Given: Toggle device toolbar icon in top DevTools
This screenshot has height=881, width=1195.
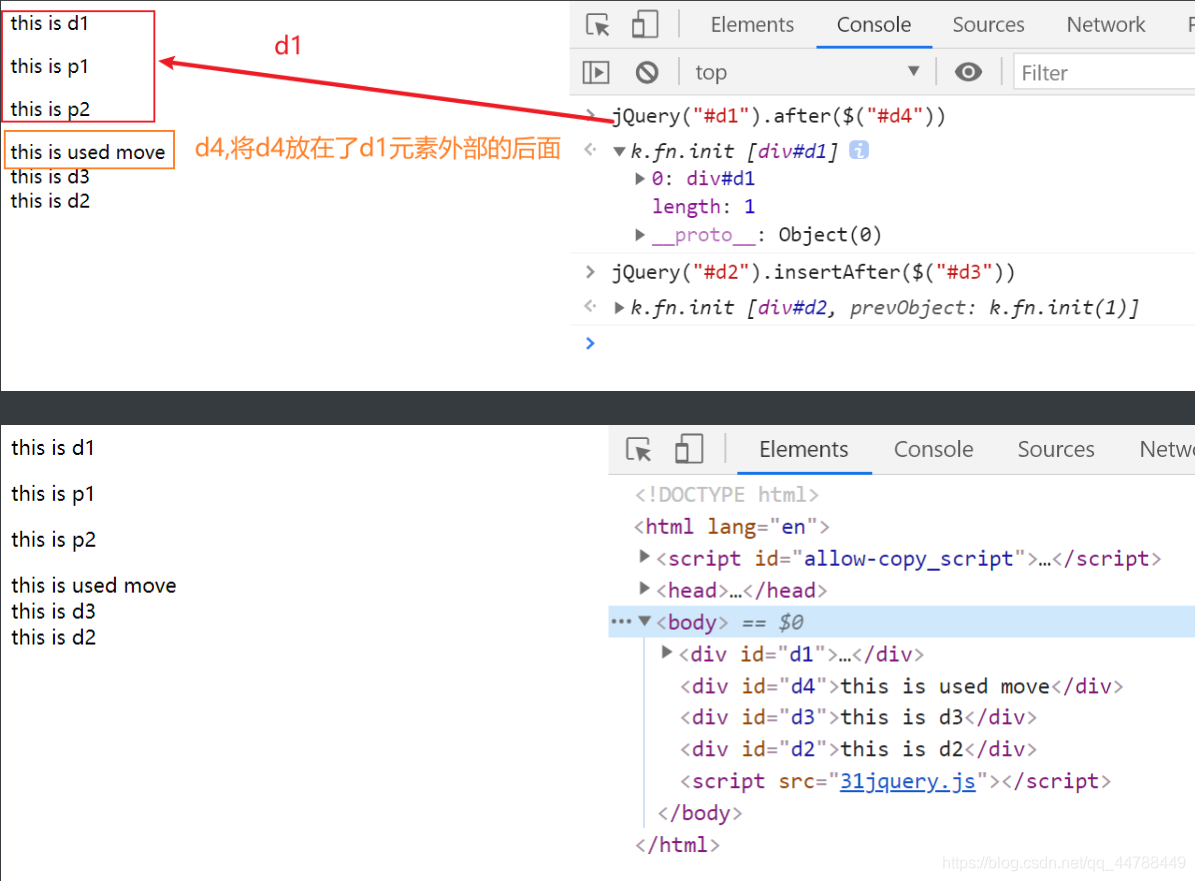Looking at the screenshot, I should tap(645, 24).
